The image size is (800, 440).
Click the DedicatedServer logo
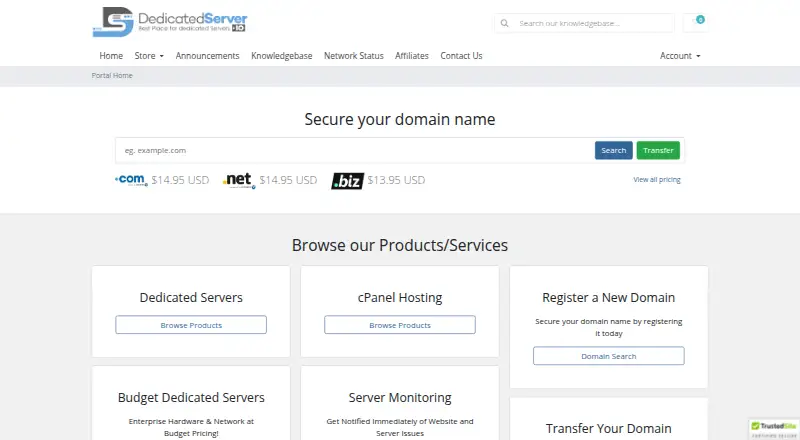pyautogui.click(x=170, y=22)
